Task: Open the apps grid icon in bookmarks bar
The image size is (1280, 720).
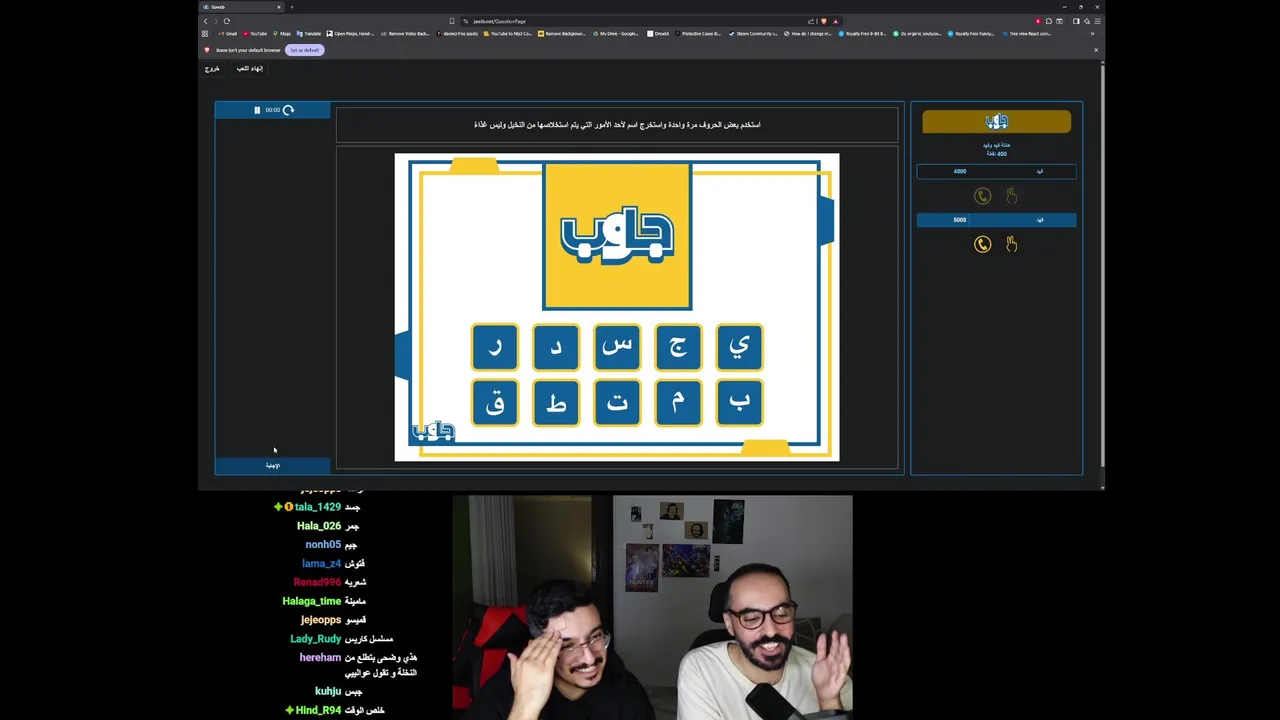Action: (206, 34)
